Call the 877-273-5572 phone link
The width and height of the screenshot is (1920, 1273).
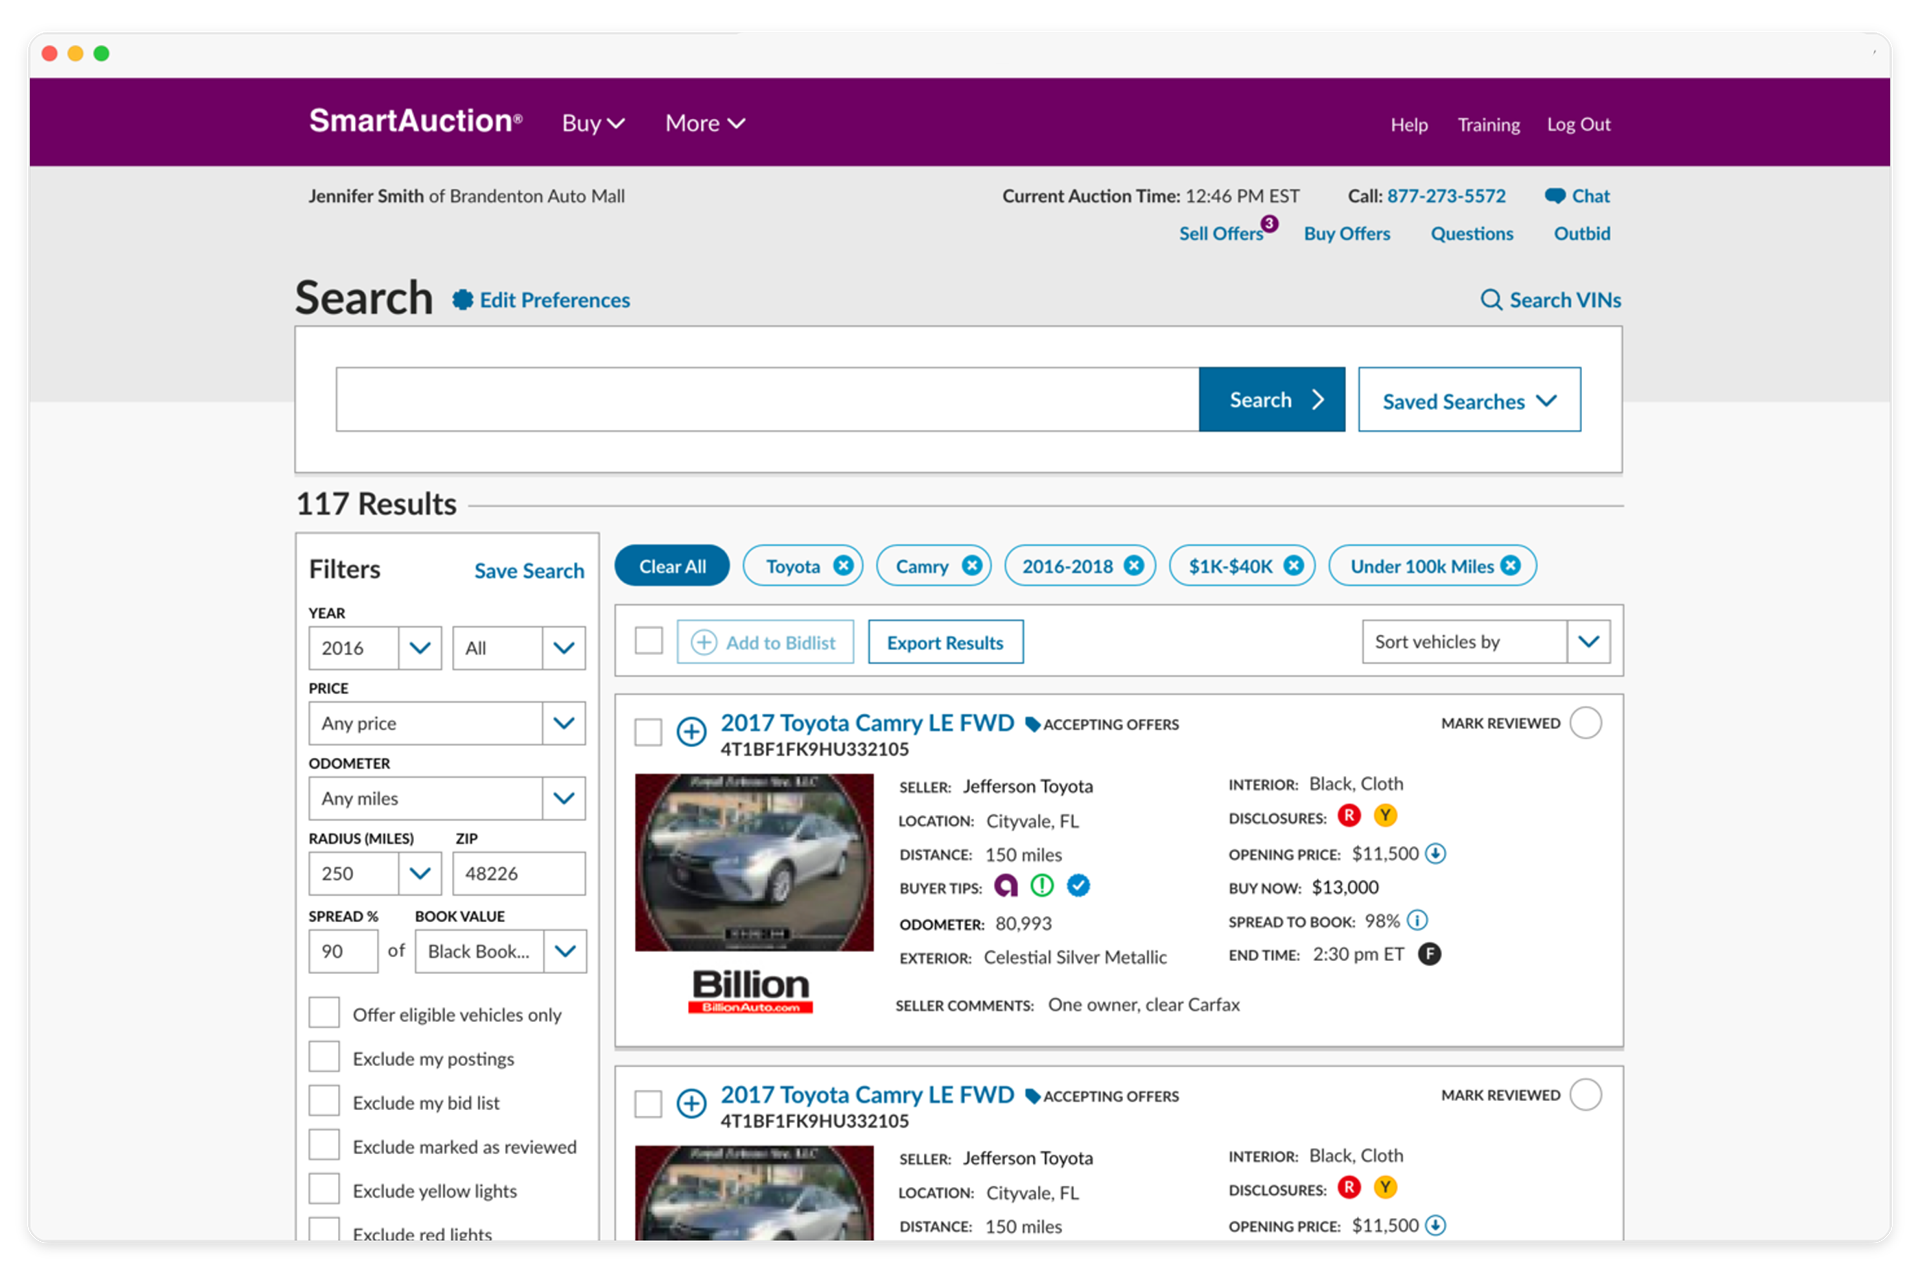pos(1446,196)
